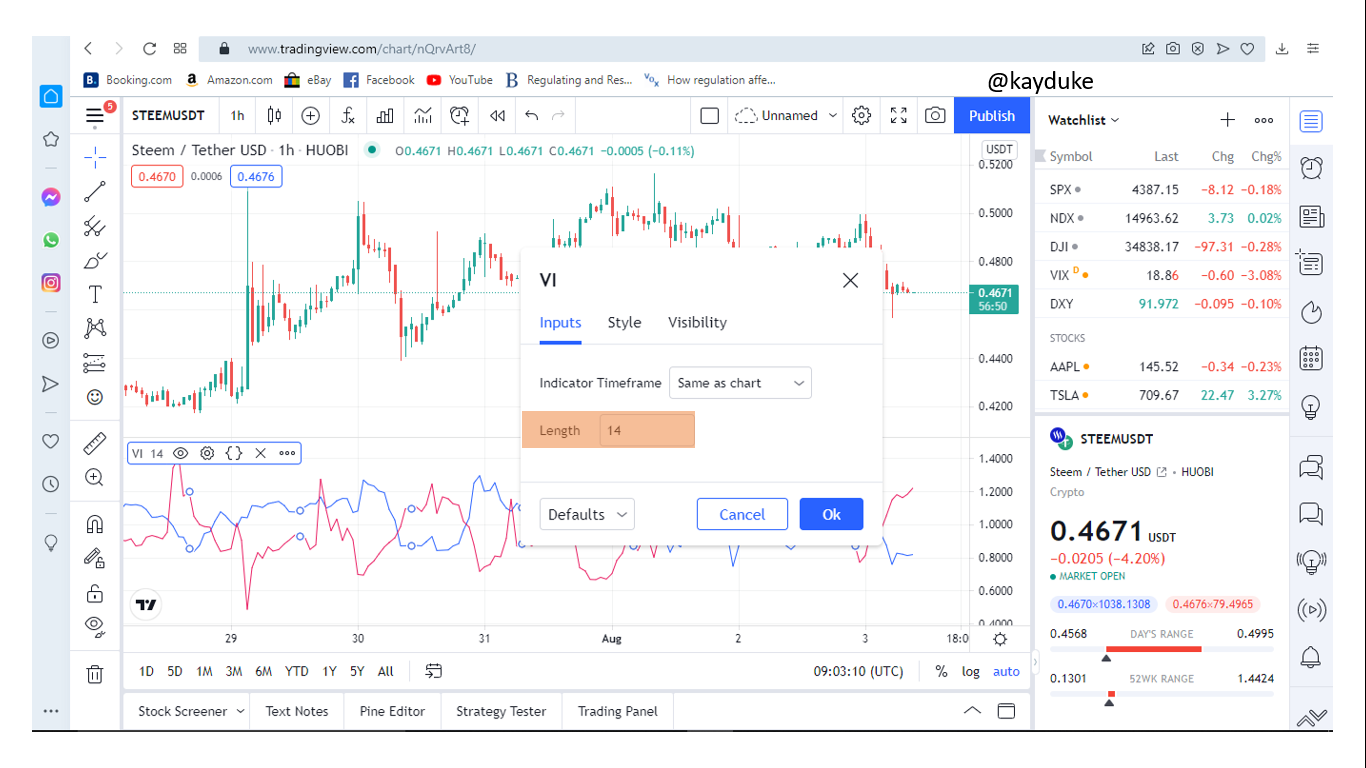
Task: Toggle percent scale
Action: click(941, 671)
